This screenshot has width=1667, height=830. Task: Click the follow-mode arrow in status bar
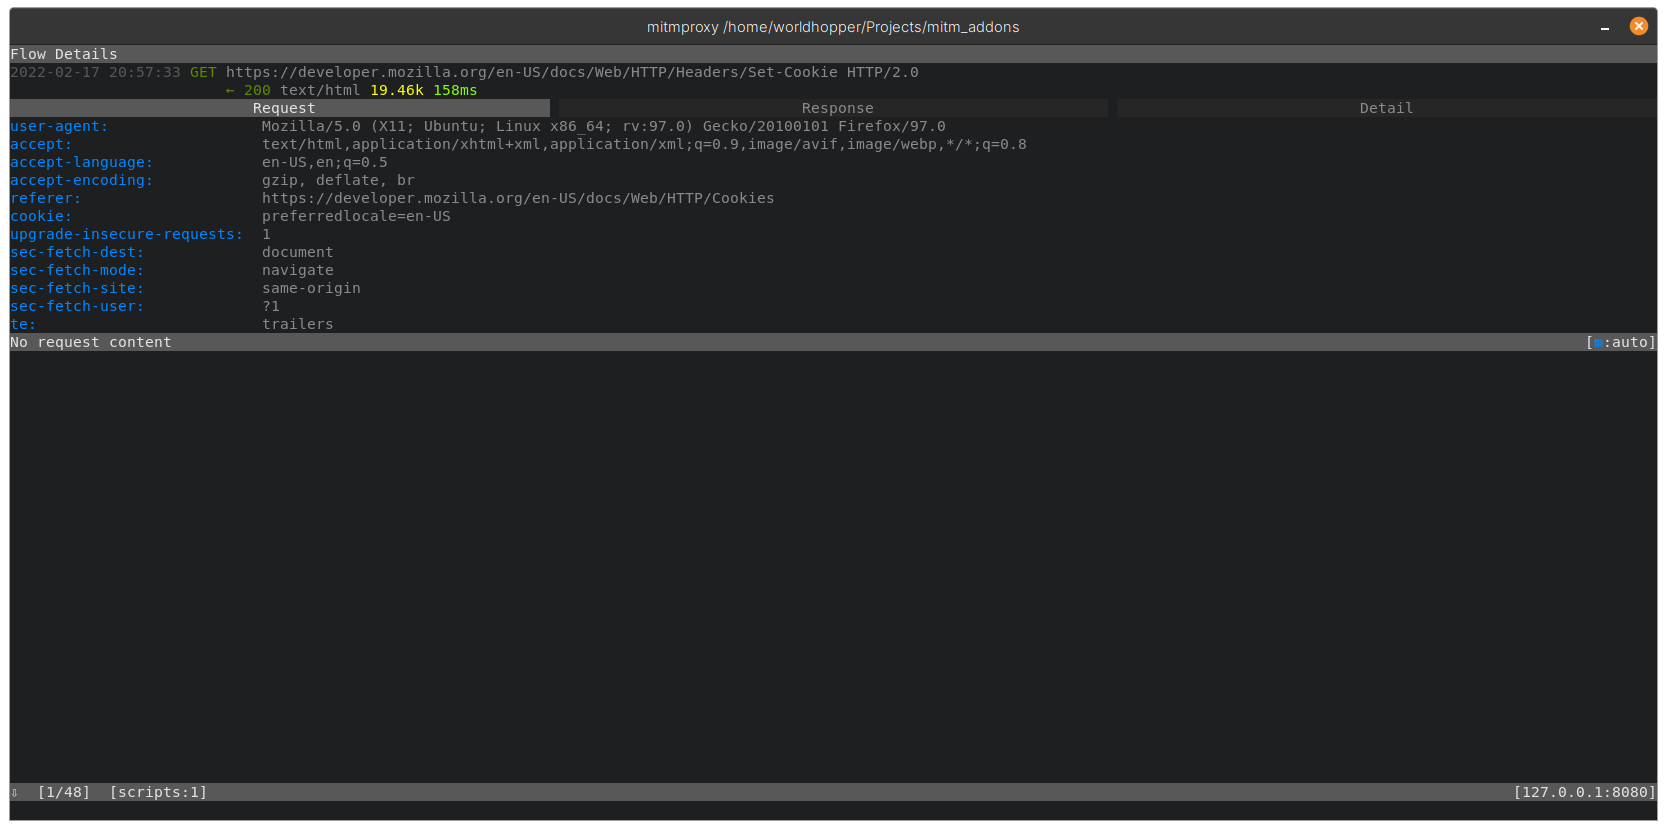[15, 792]
